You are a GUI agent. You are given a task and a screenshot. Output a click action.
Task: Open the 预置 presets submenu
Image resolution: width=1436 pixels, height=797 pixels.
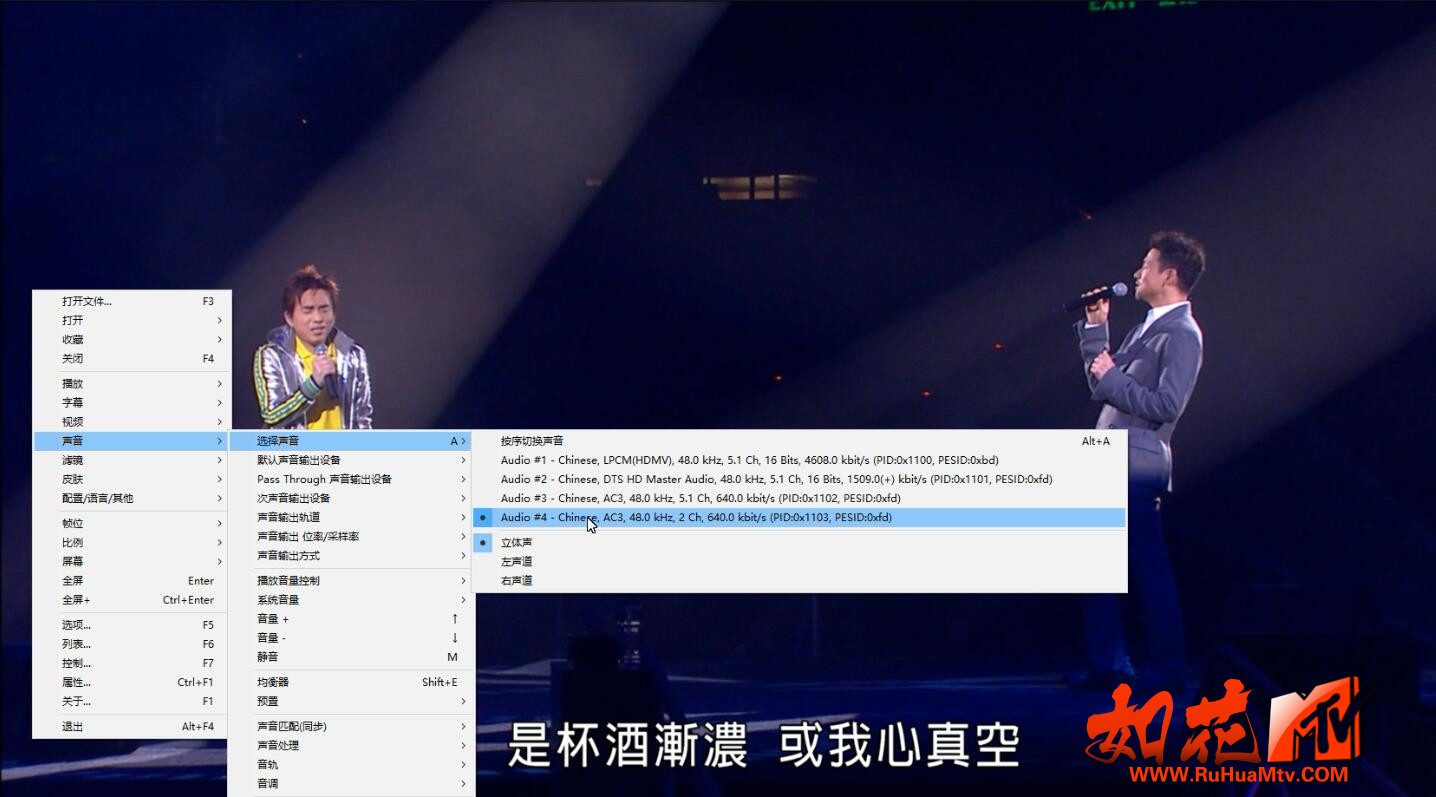pos(351,701)
